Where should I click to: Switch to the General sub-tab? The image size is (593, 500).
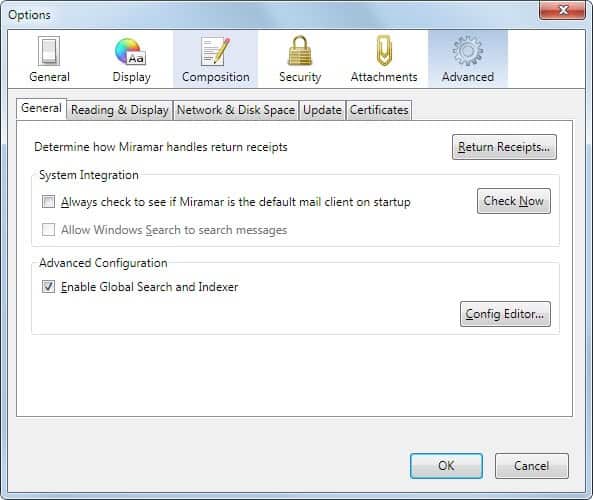coord(41,109)
